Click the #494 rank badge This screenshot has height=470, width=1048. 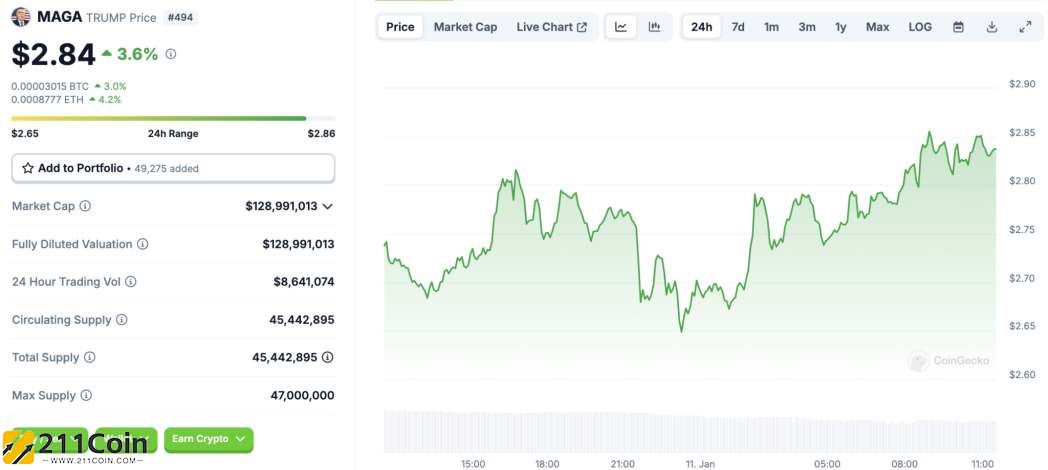click(x=180, y=17)
